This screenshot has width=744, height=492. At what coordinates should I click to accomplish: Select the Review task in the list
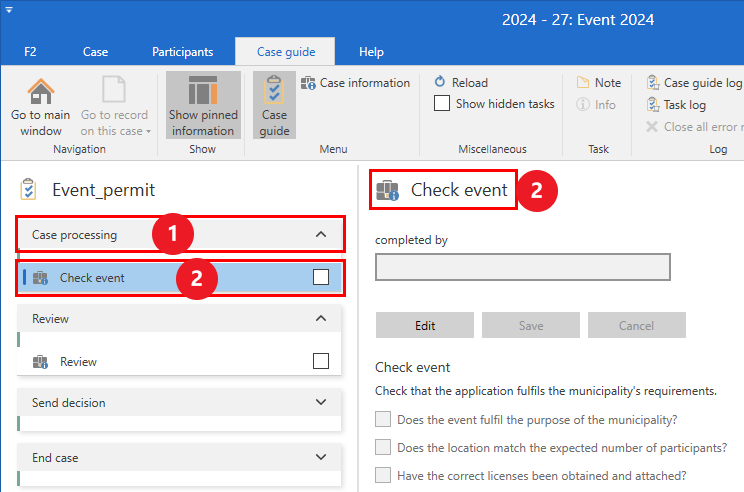tap(78, 362)
